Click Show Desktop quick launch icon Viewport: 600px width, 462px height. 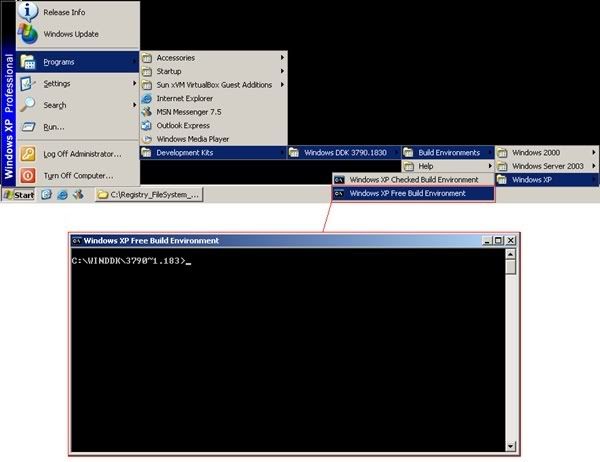pos(46,195)
